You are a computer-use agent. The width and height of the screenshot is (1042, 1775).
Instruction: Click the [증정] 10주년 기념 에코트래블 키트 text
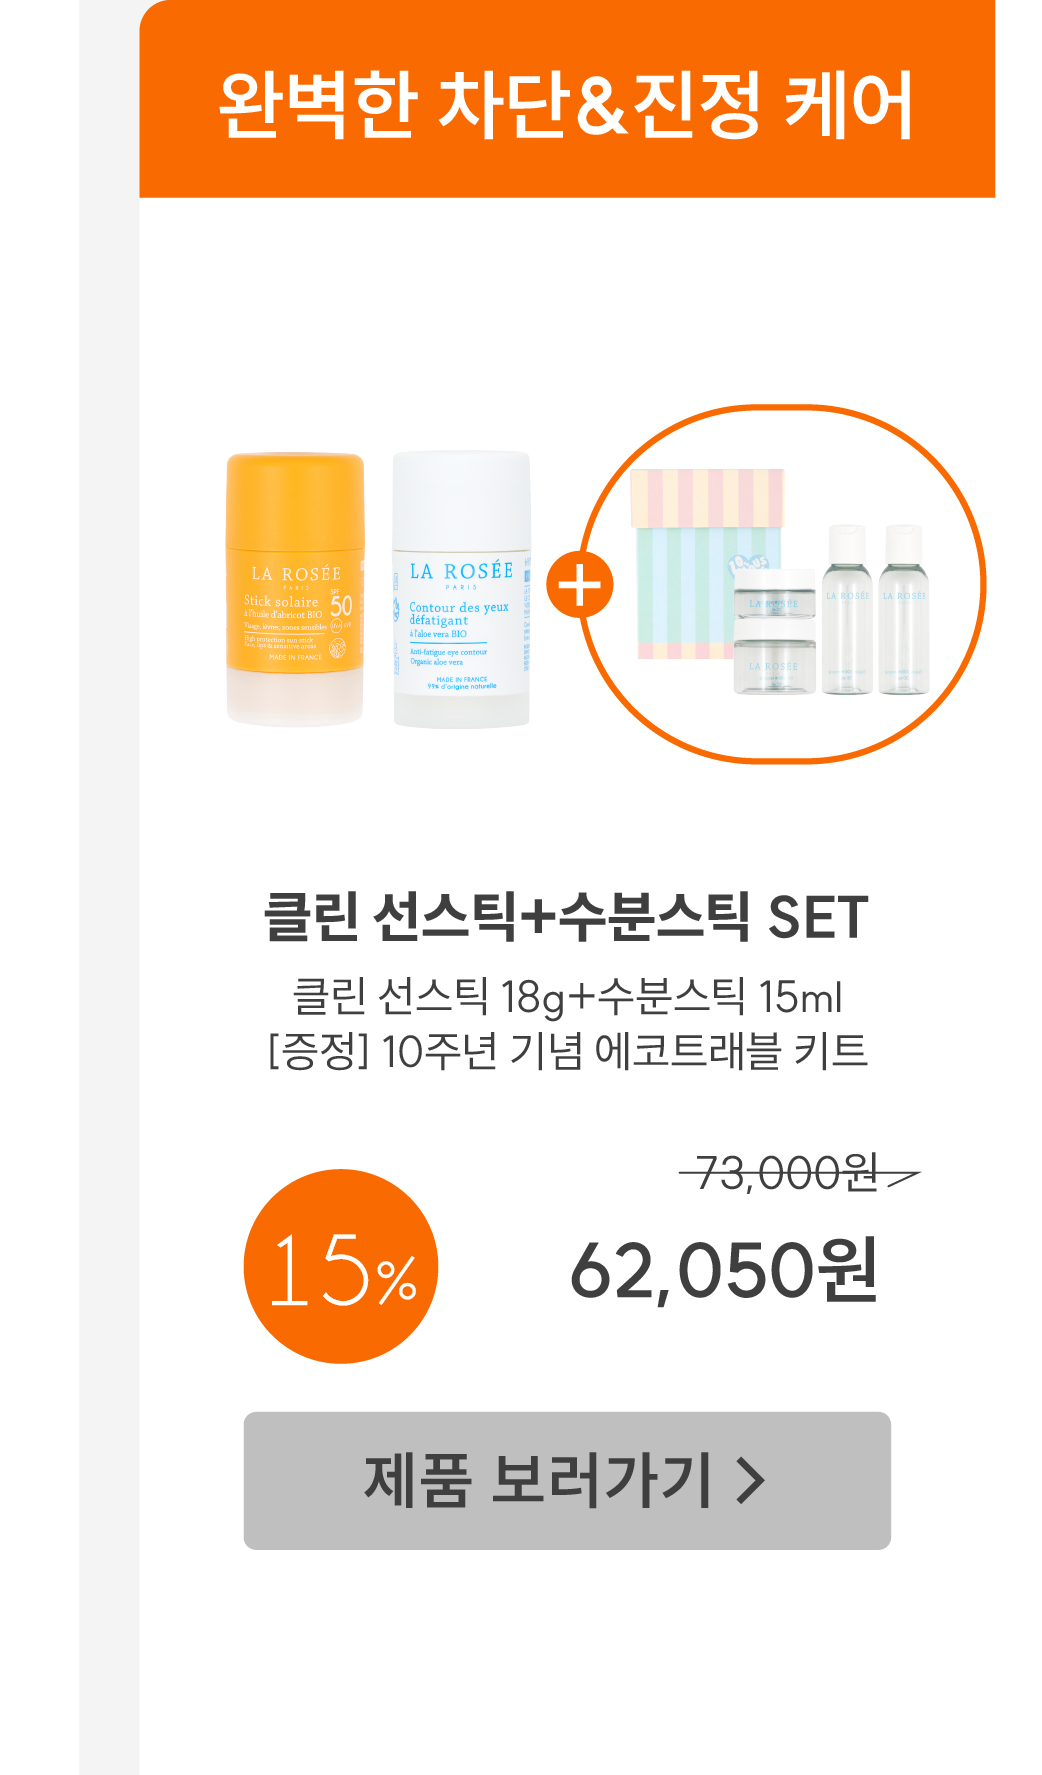(x=566, y=1051)
